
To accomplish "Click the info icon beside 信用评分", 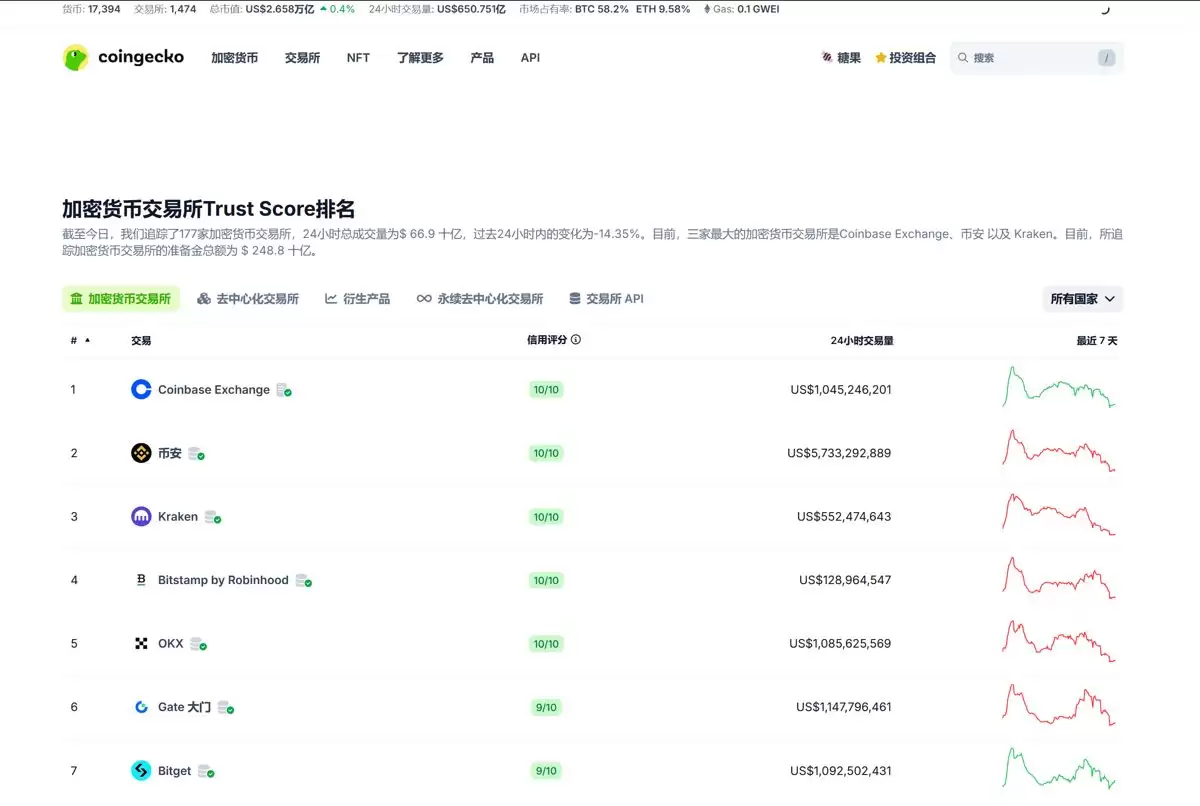I will (x=576, y=339).
